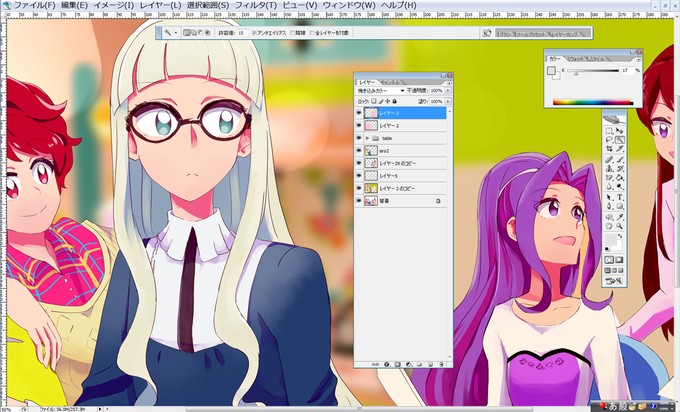Enable the 隣接 checkbox

293,33
